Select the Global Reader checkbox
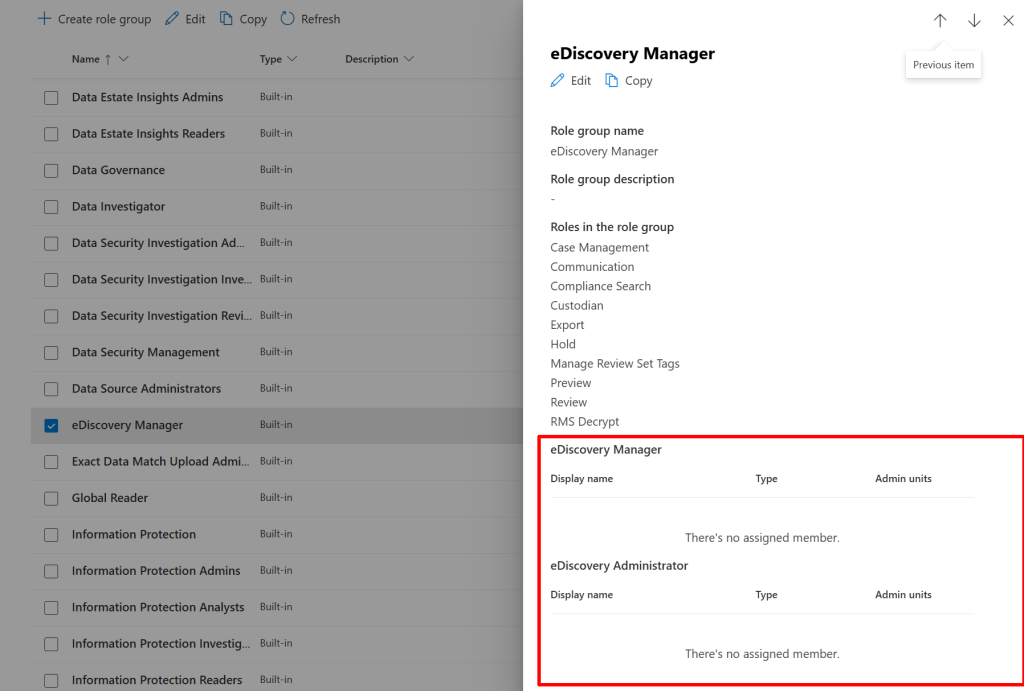Screen dimensions: 1024x691 pyautogui.click(x=51, y=498)
